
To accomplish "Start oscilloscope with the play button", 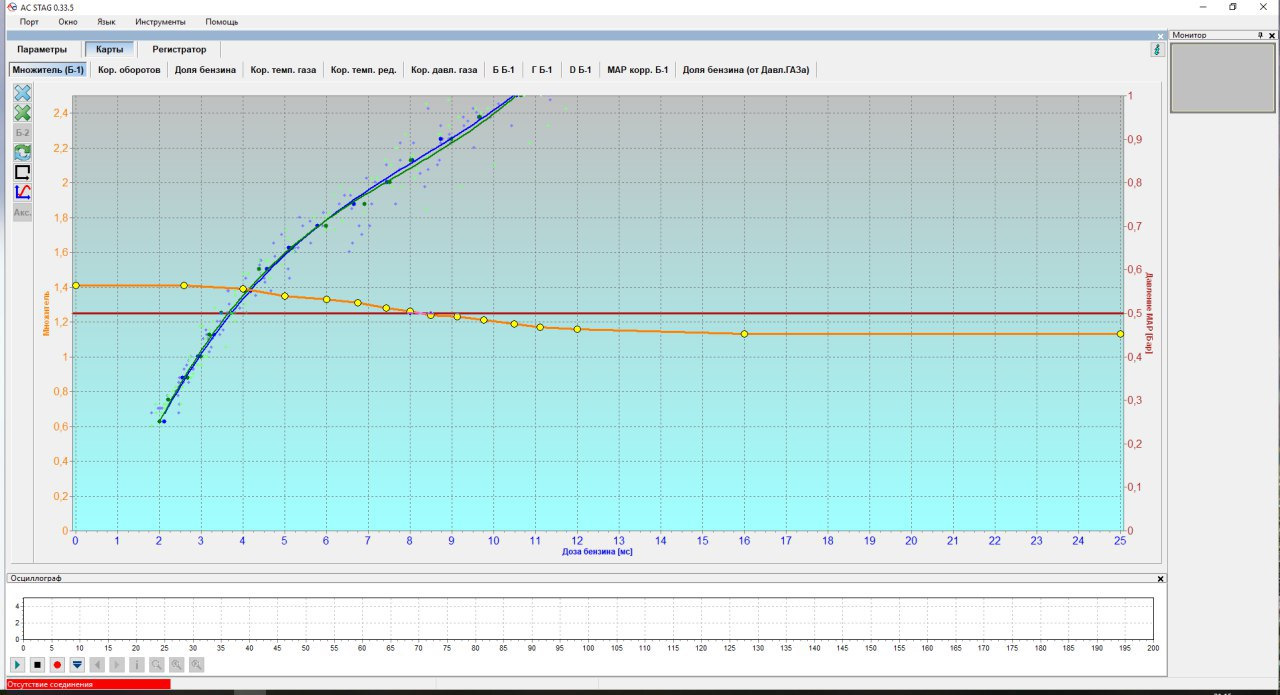I will pos(17,664).
